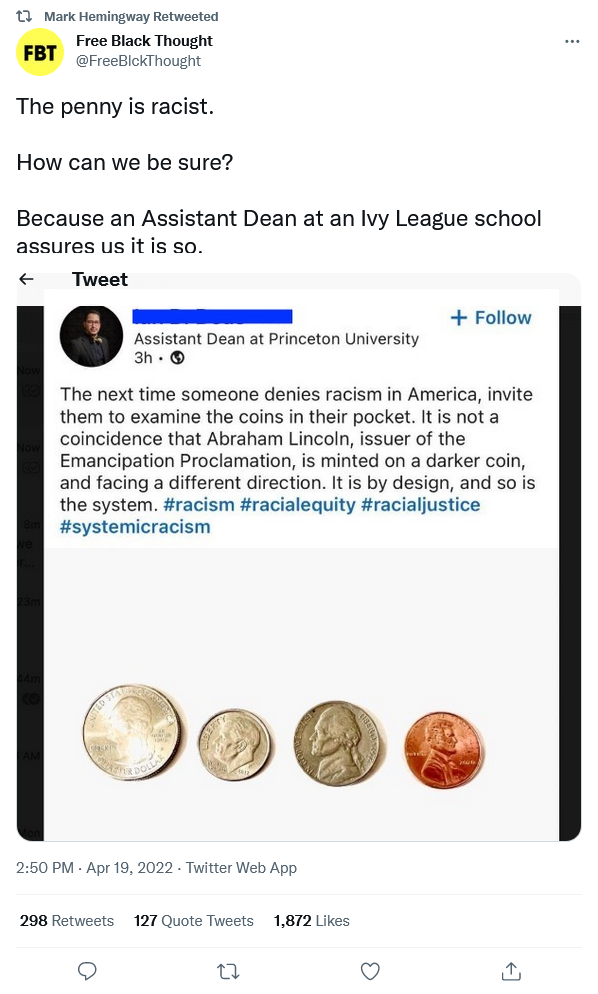This screenshot has width=598, height=994.
Task: Click the back arrow beside Tweet heading
Action: click(x=26, y=279)
